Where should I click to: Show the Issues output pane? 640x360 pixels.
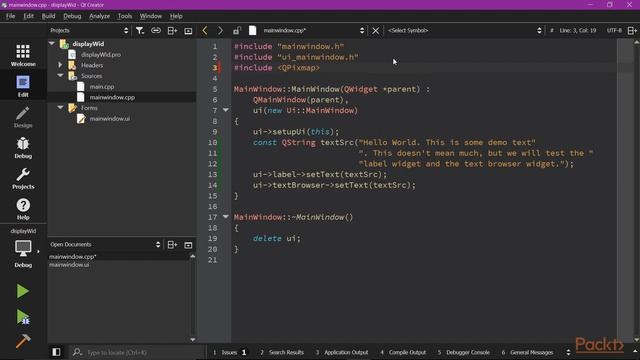230,352
